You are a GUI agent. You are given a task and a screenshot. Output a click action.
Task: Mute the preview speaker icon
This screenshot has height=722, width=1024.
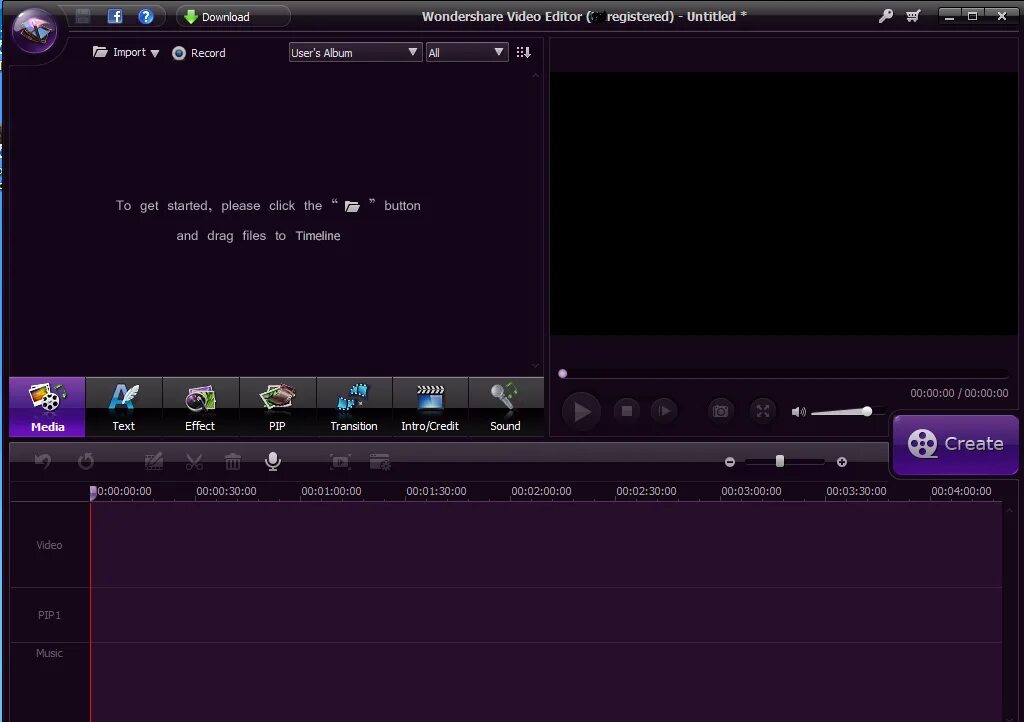(798, 412)
